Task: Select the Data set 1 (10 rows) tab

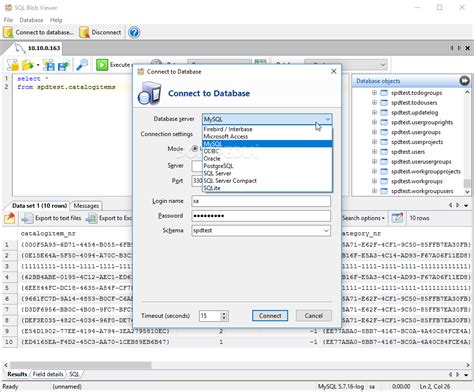Action: [39, 206]
